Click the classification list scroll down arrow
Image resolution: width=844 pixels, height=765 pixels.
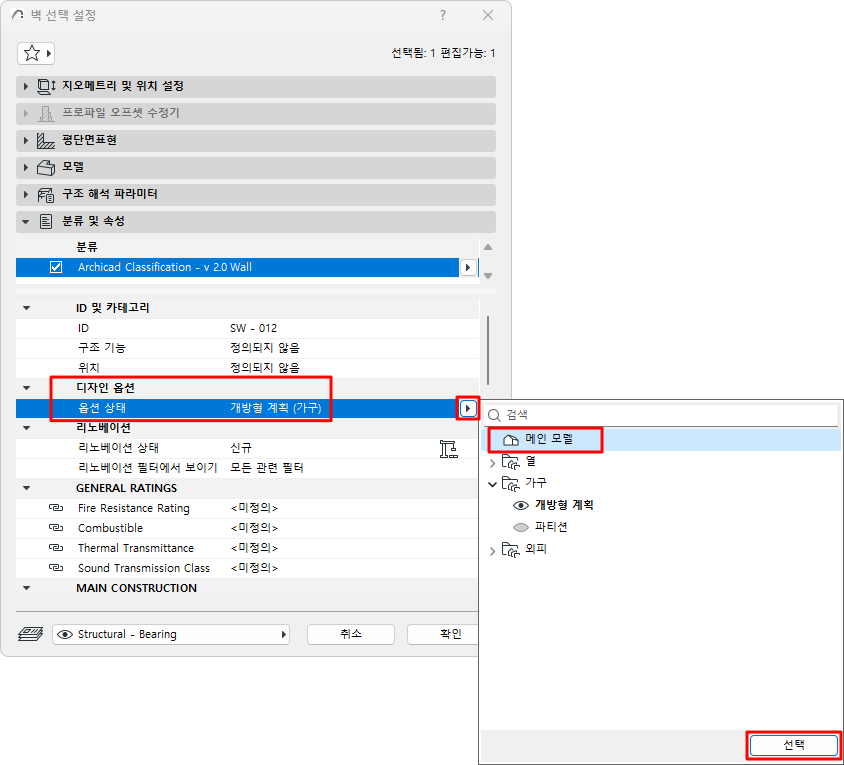[488, 276]
